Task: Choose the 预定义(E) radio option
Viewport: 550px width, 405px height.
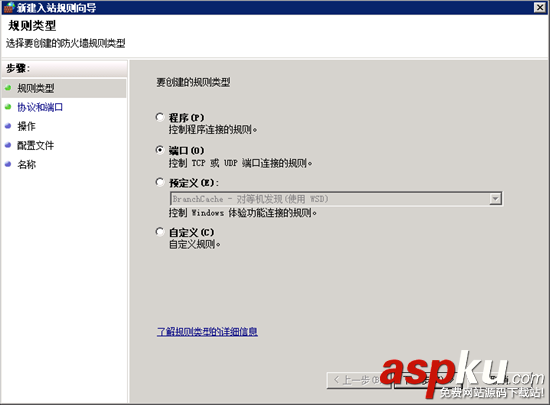Action: (x=160, y=182)
